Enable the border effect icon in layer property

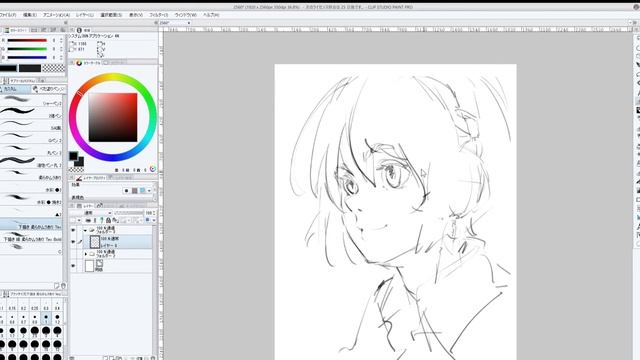pyautogui.click(x=127, y=191)
